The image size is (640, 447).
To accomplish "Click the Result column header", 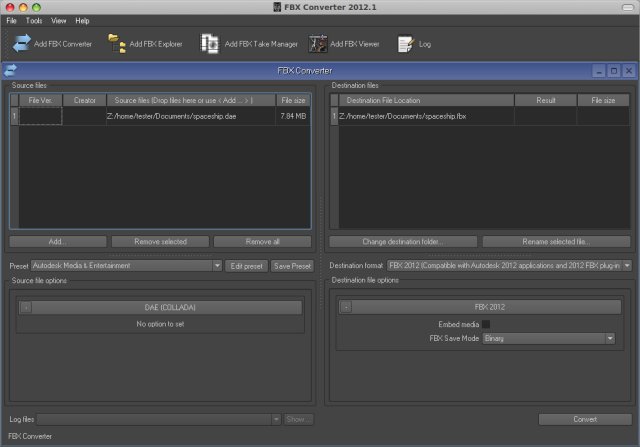I will point(546,100).
